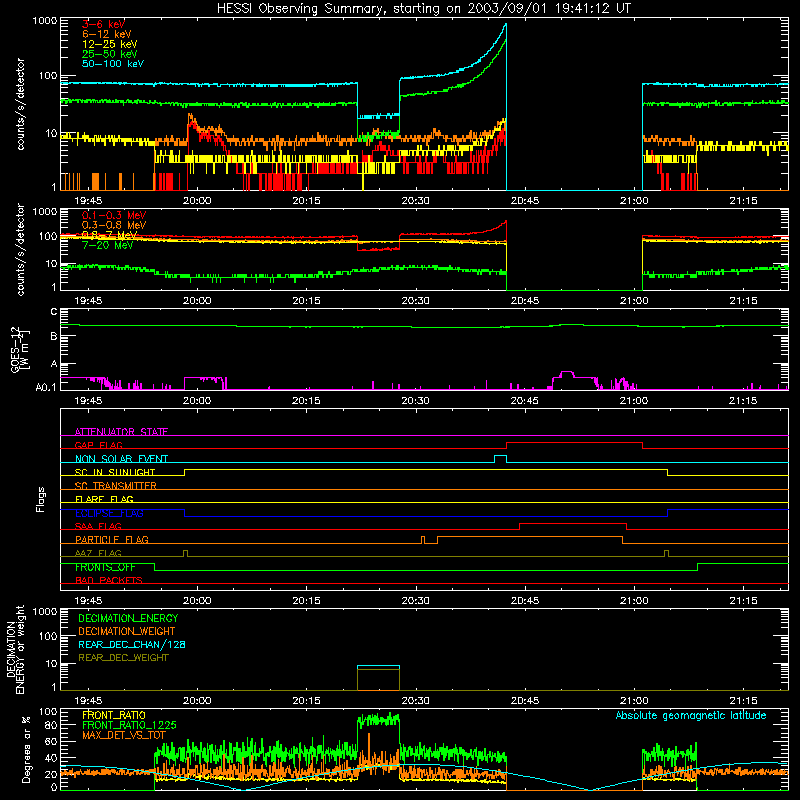Click the 20:00 tick label under GOES plot
The image size is (800, 800).
[x=197, y=401]
